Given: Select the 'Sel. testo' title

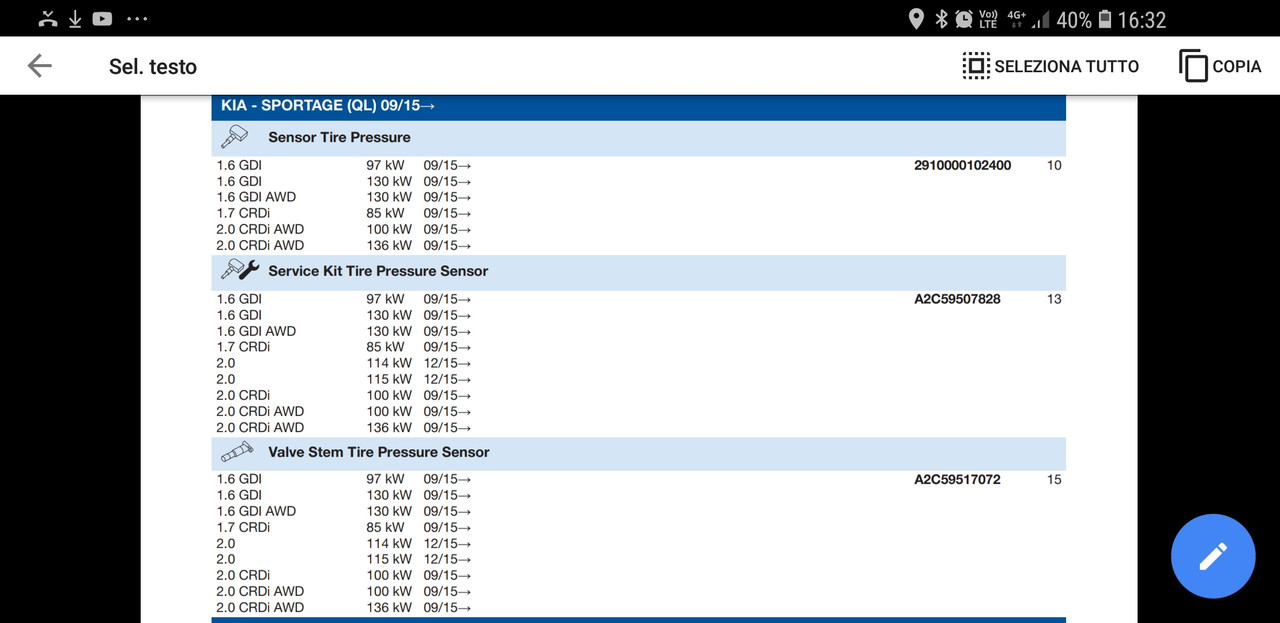Looking at the screenshot, I should [153, 67].
